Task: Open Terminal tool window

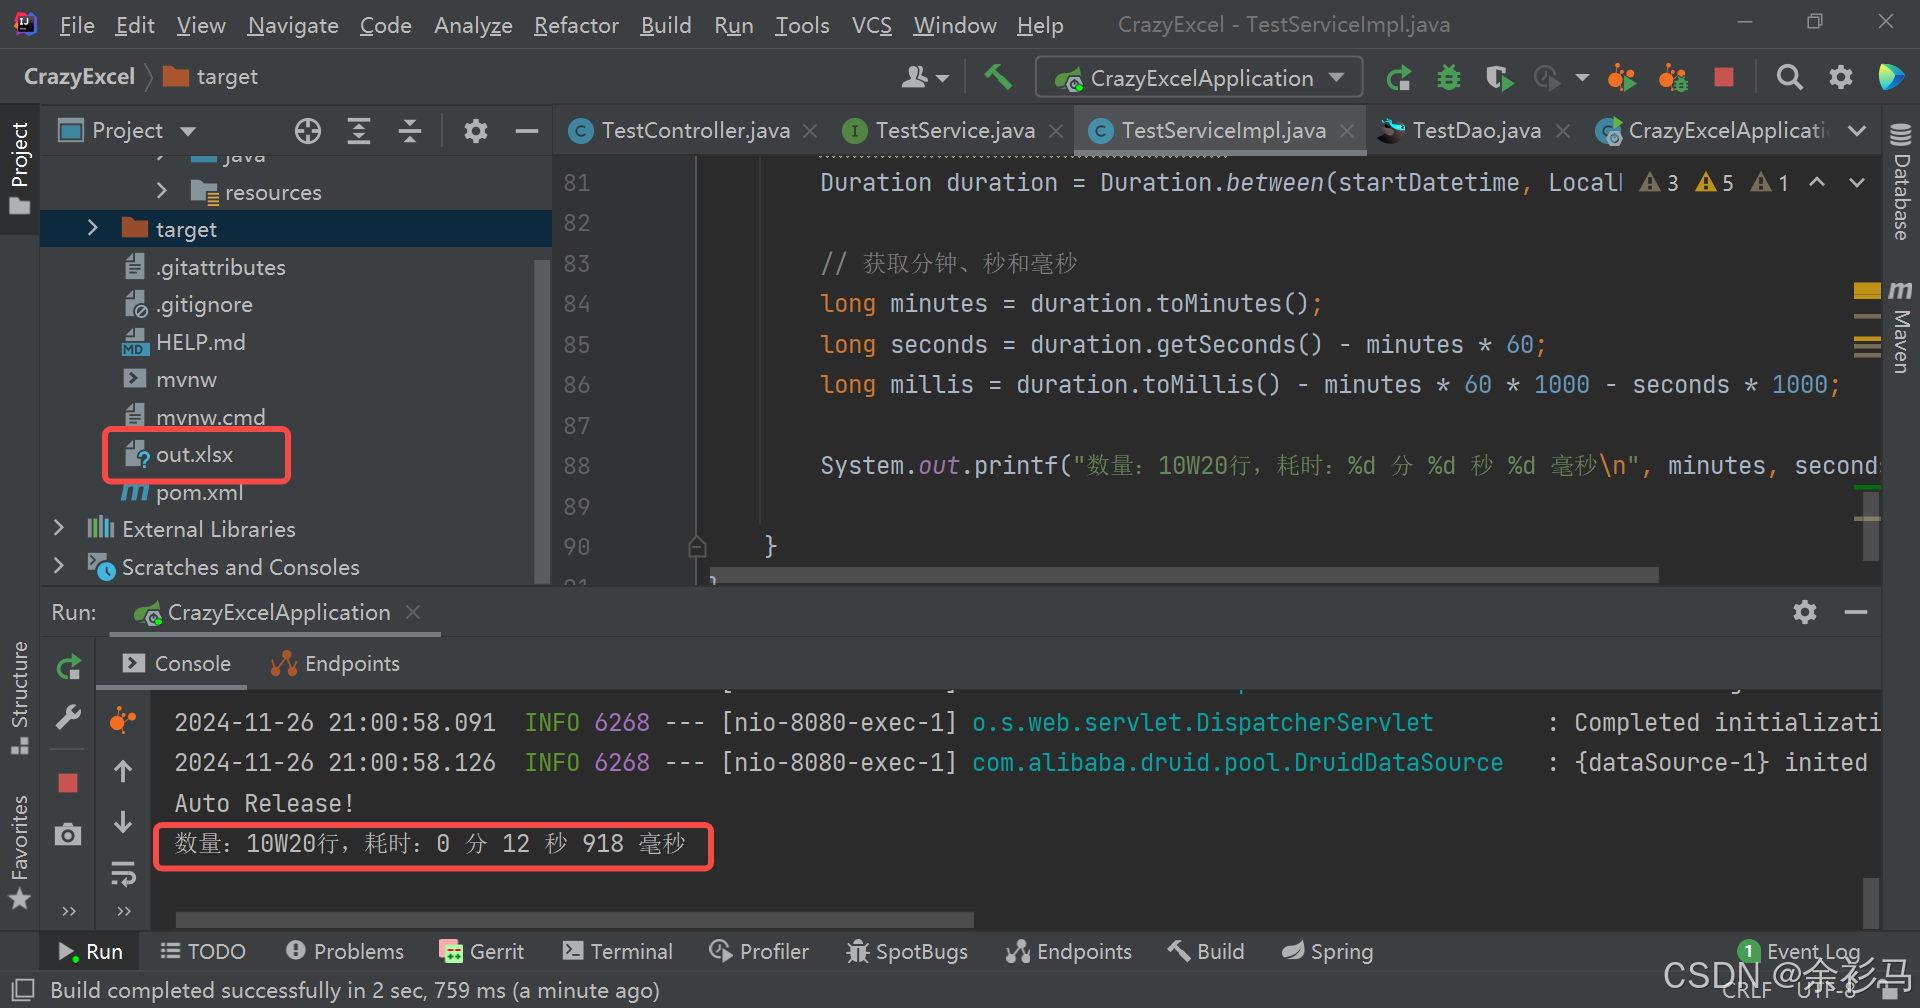Action: click(x=618, y=951)
